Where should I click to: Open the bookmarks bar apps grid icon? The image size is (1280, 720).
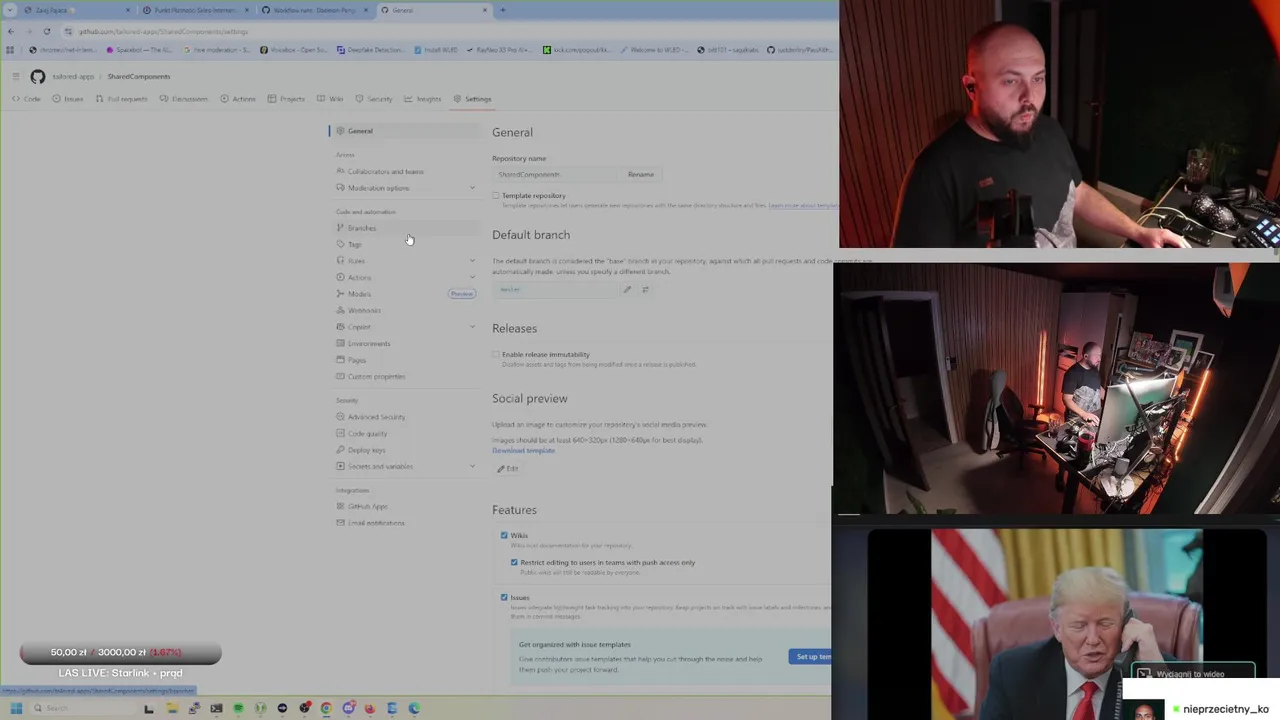tap(11, 49)
